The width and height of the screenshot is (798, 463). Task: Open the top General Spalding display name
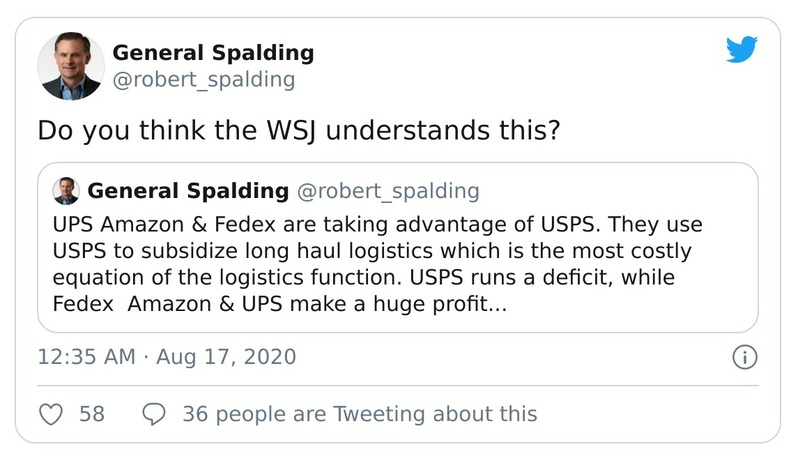(212, 53)
